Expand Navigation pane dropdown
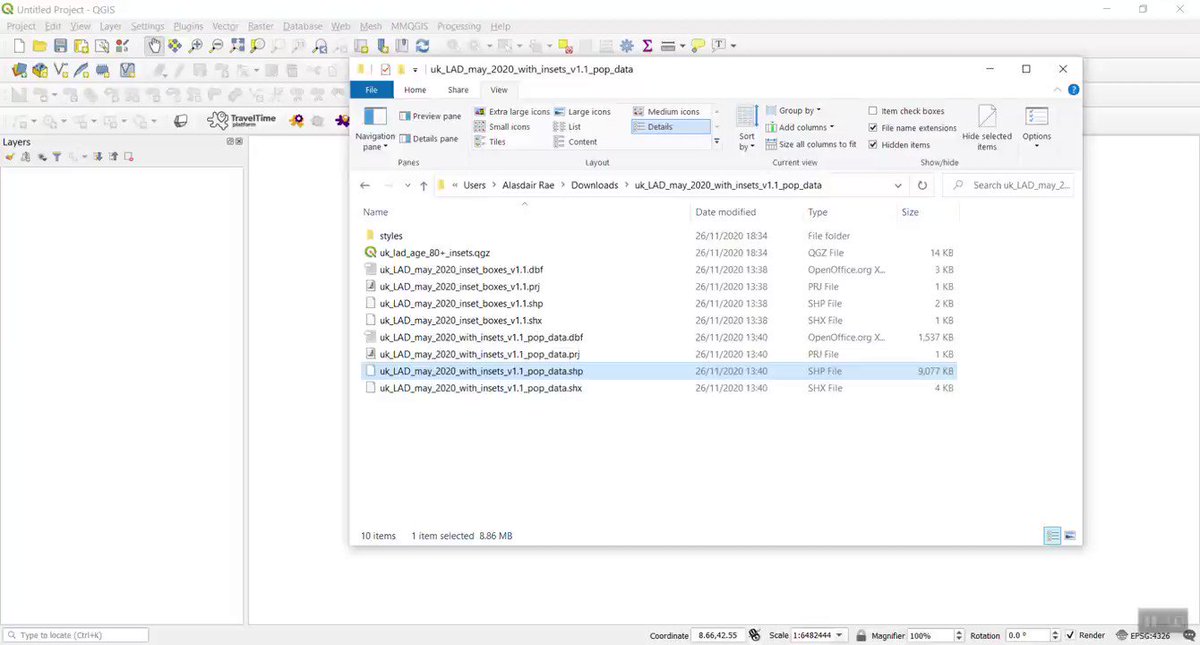1200x645 pixels. (x=376, y=128)
